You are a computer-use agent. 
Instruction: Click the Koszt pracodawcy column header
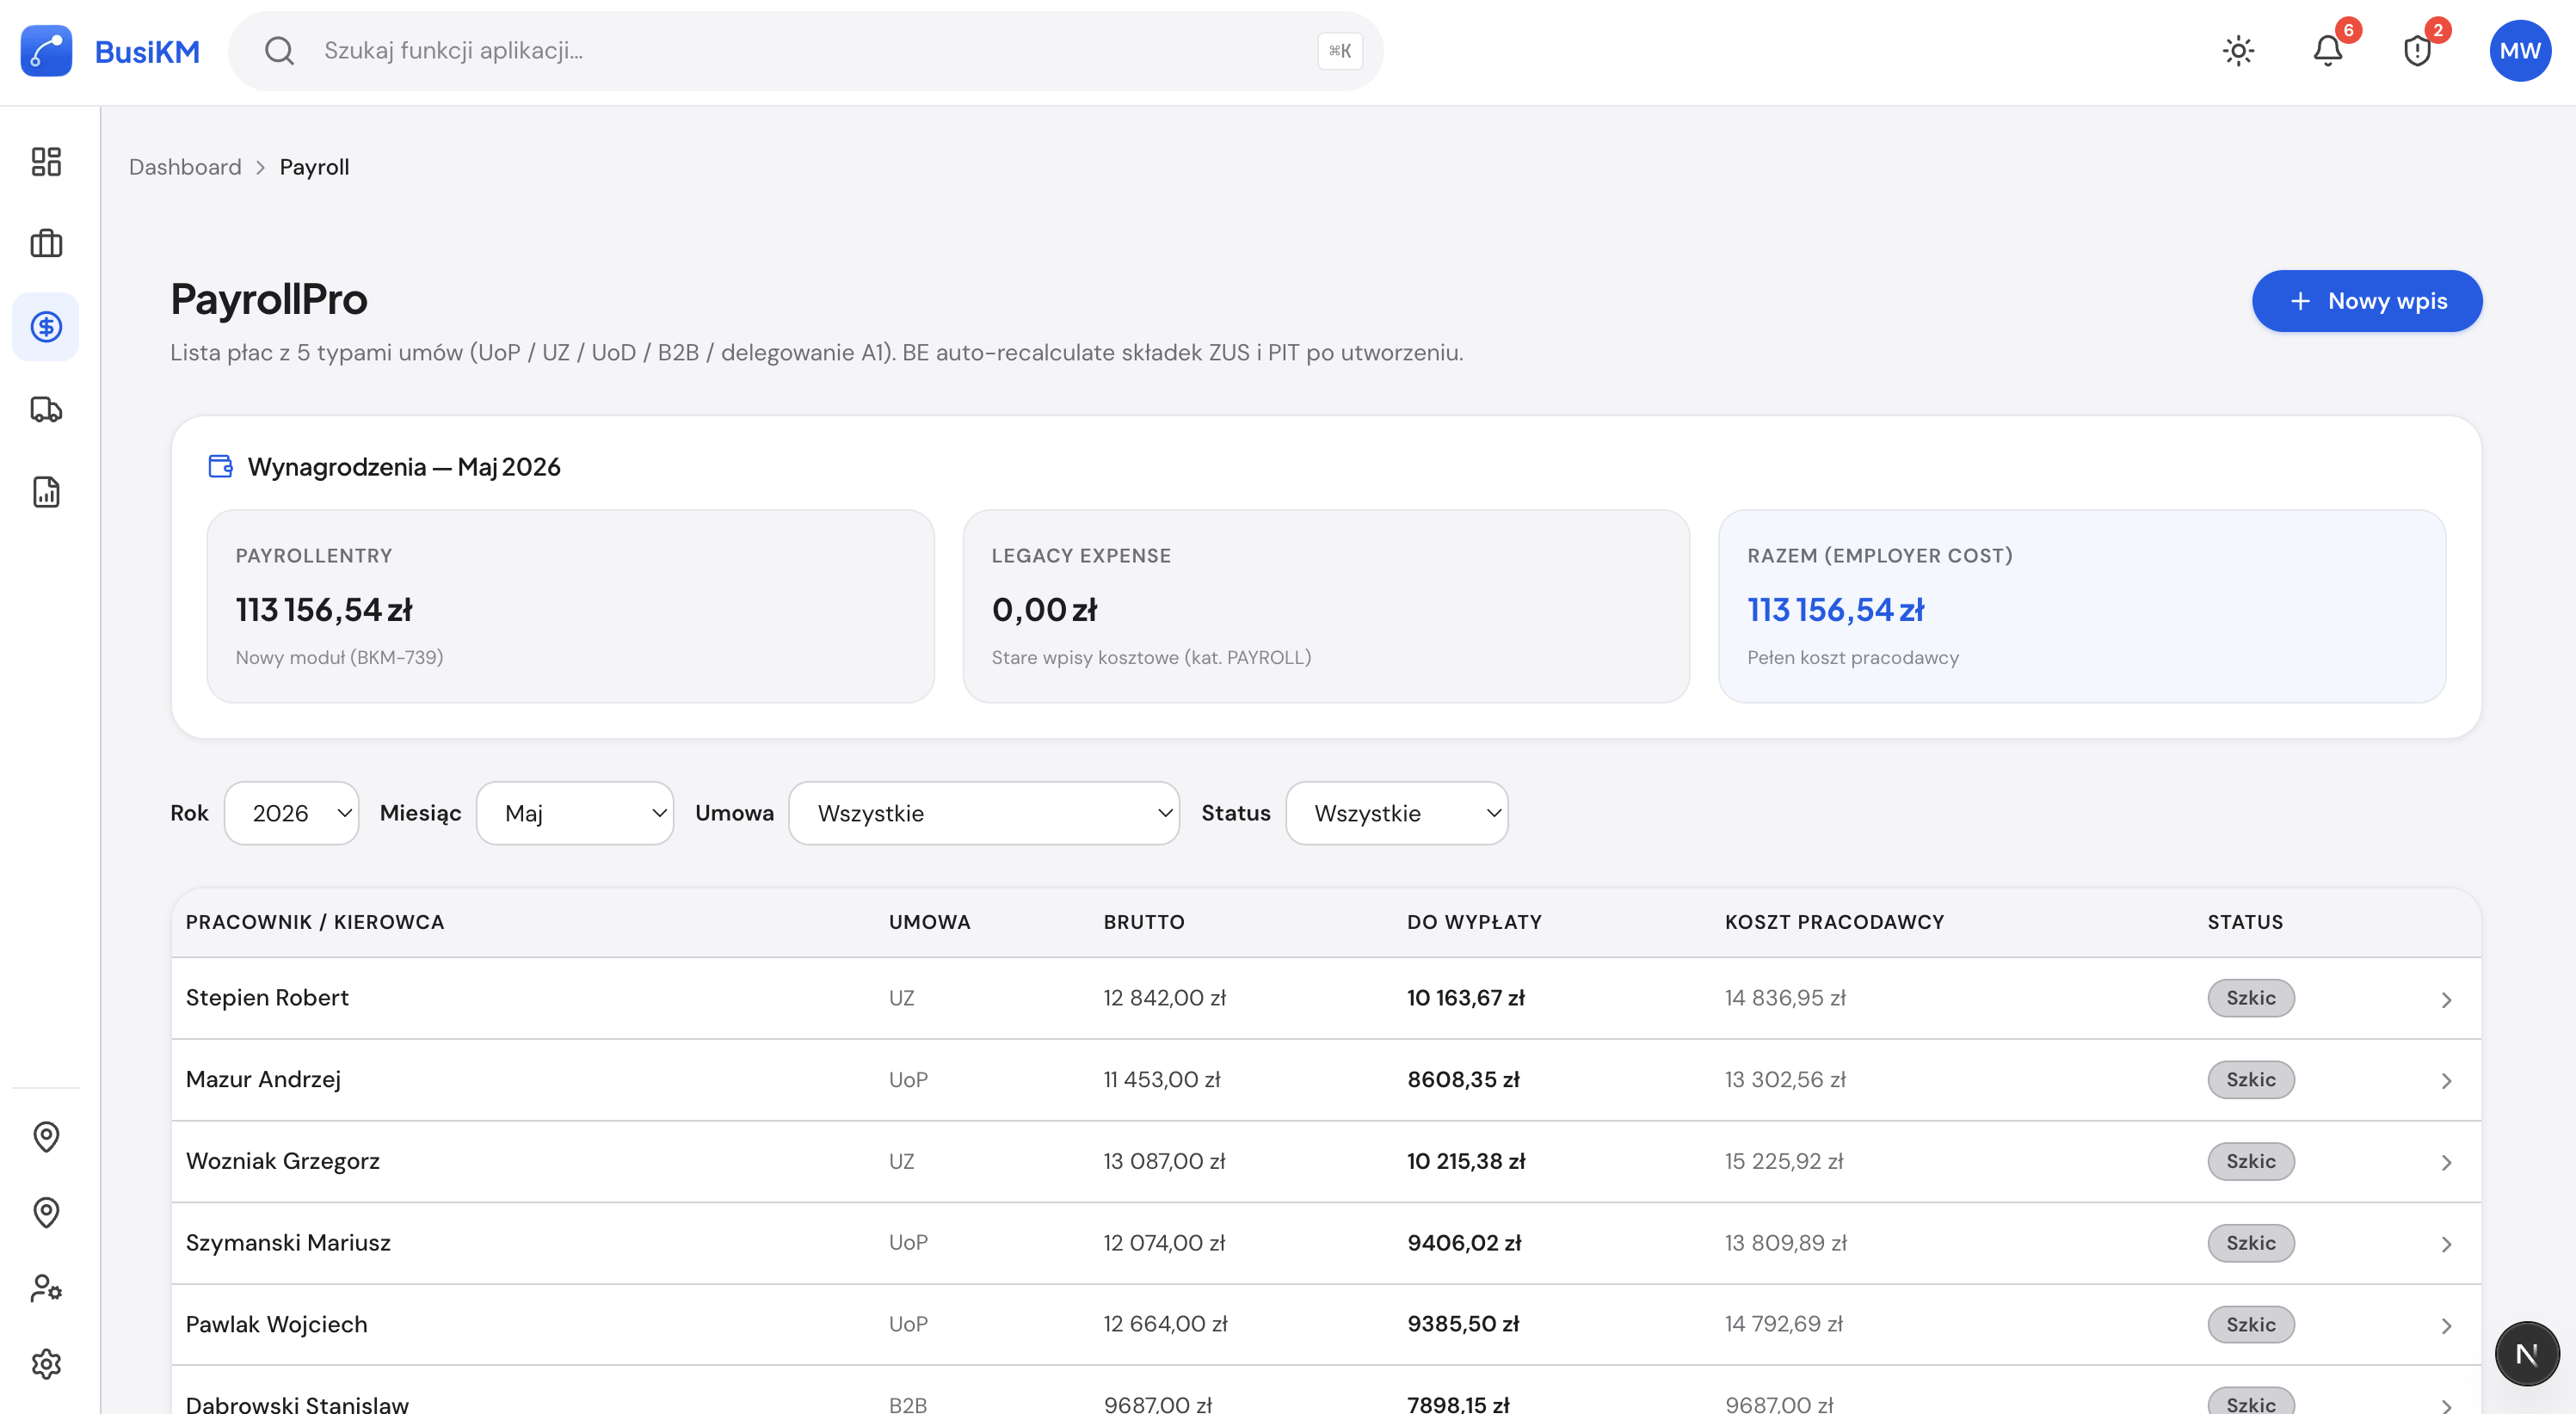coord(1834,922)
